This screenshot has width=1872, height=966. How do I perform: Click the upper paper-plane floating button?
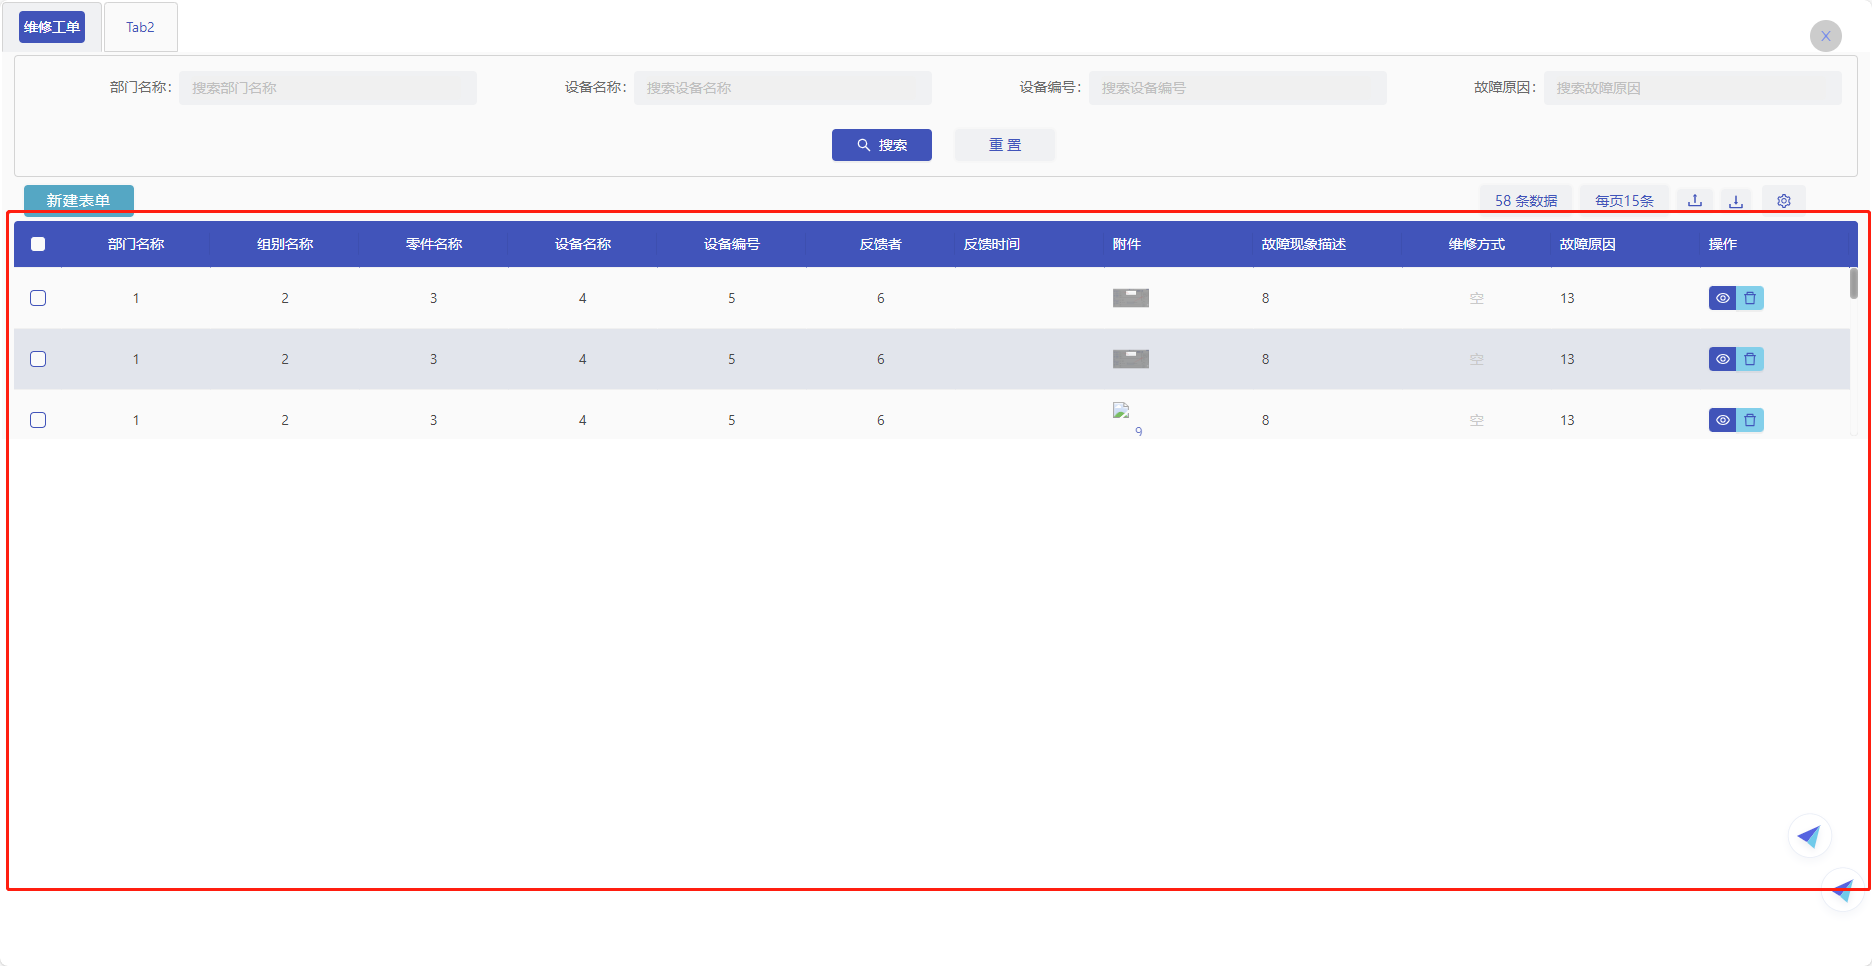(x=1809, y=836)
